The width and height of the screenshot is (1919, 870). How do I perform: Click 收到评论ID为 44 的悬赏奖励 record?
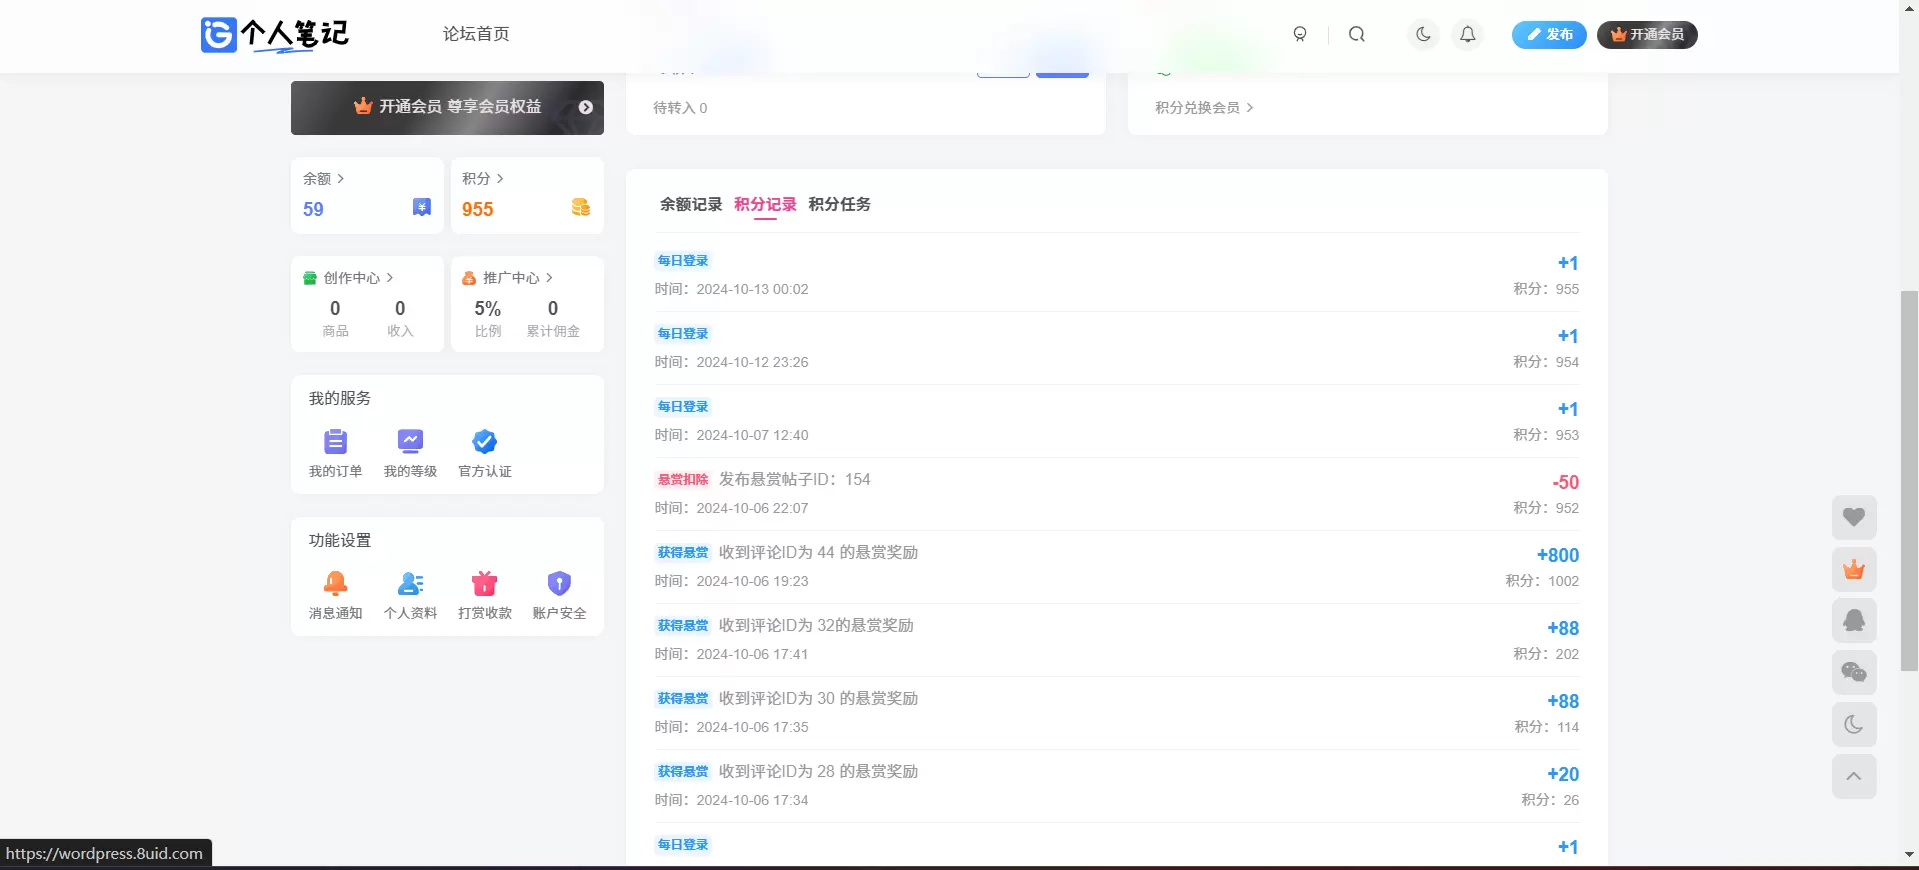(818, 553)
